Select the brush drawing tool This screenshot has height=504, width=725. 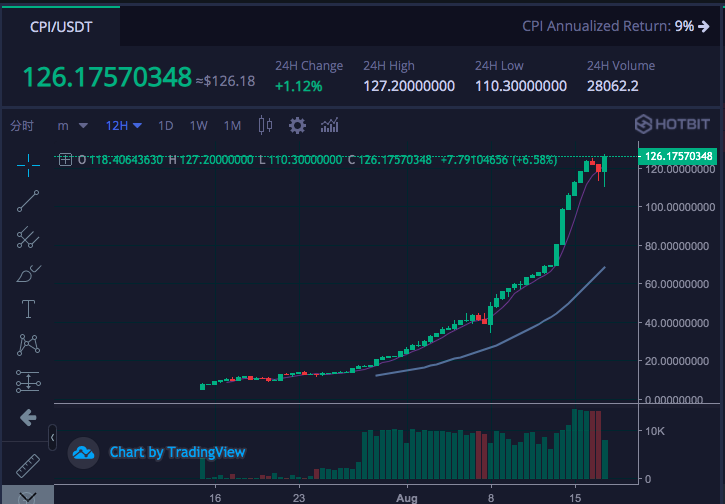(x=28, y=273)
